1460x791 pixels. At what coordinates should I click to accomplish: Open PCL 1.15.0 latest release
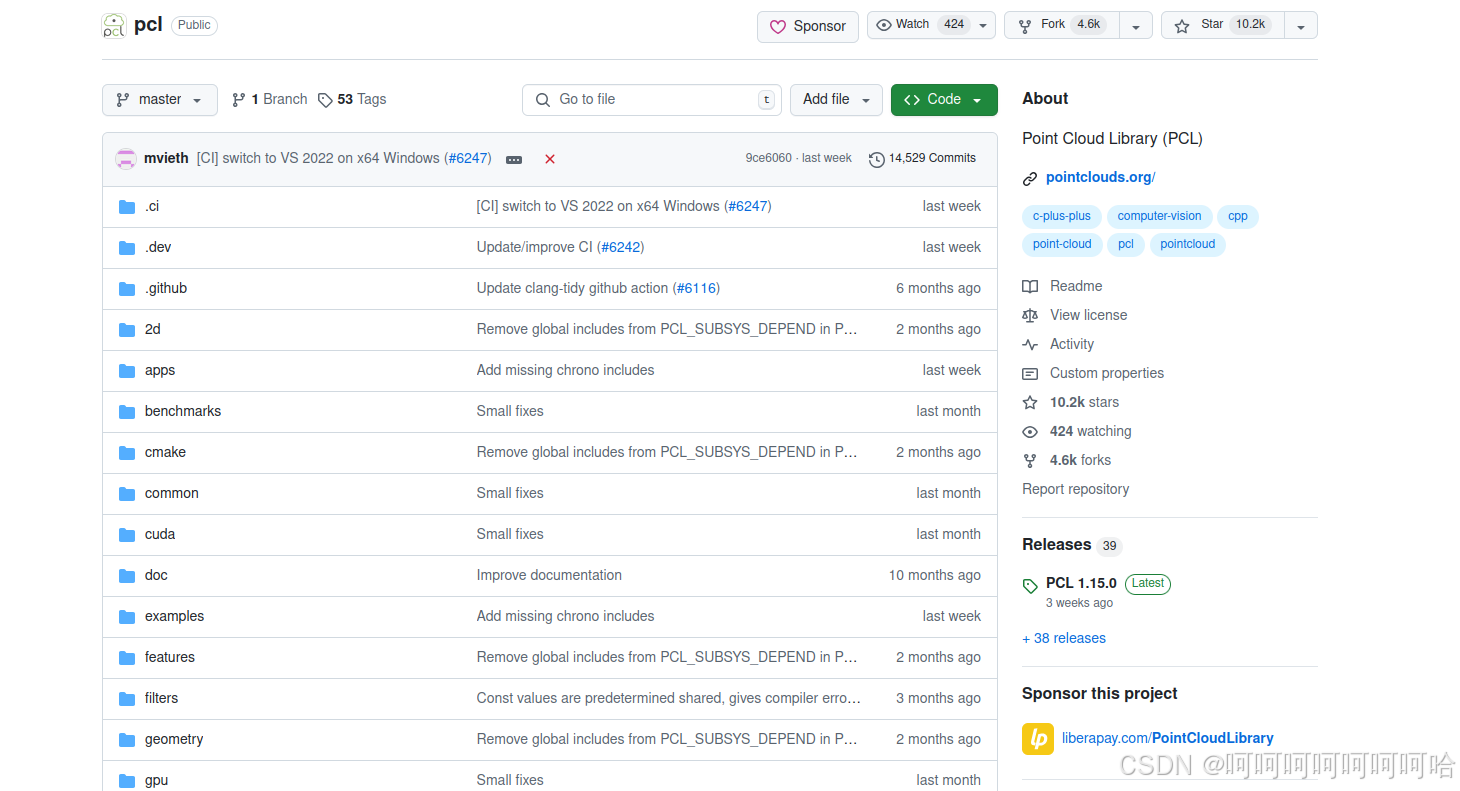click(1081, 583)
